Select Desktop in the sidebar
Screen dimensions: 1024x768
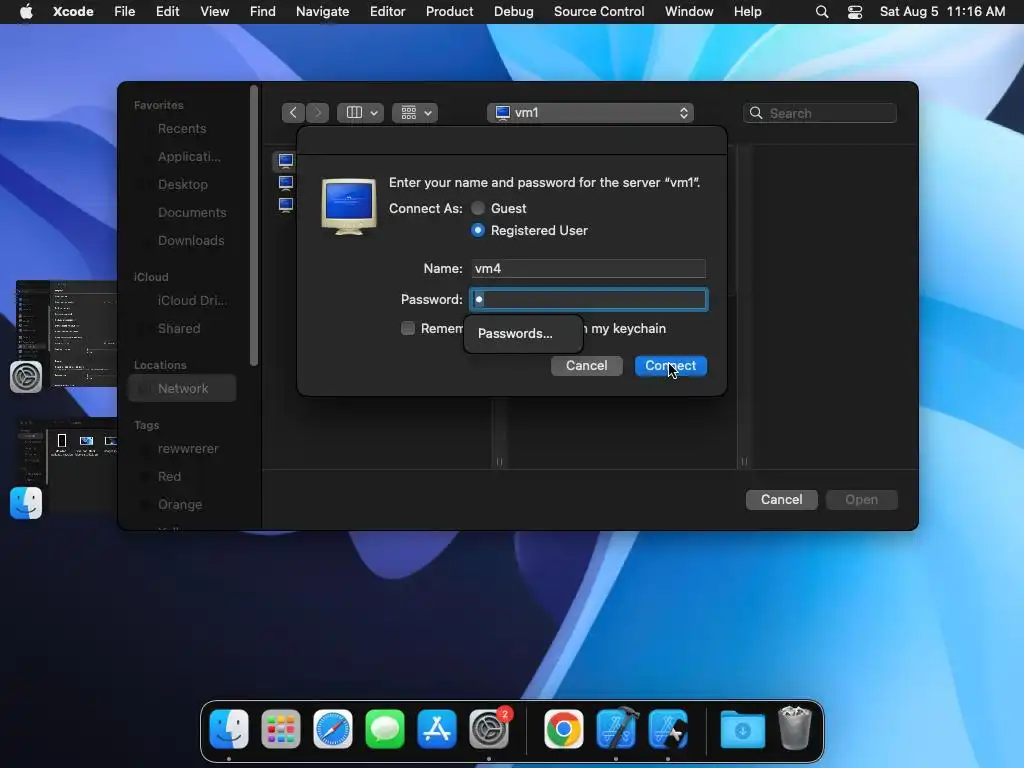(182, 185)
